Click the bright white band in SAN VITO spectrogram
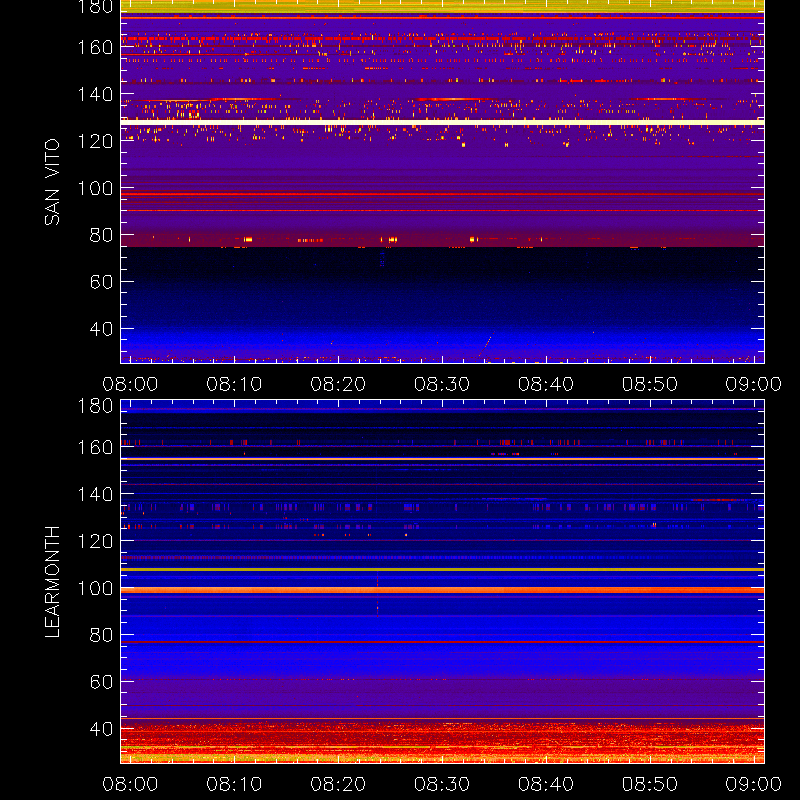This screenshot has width=800, height=800. point(442,122)
